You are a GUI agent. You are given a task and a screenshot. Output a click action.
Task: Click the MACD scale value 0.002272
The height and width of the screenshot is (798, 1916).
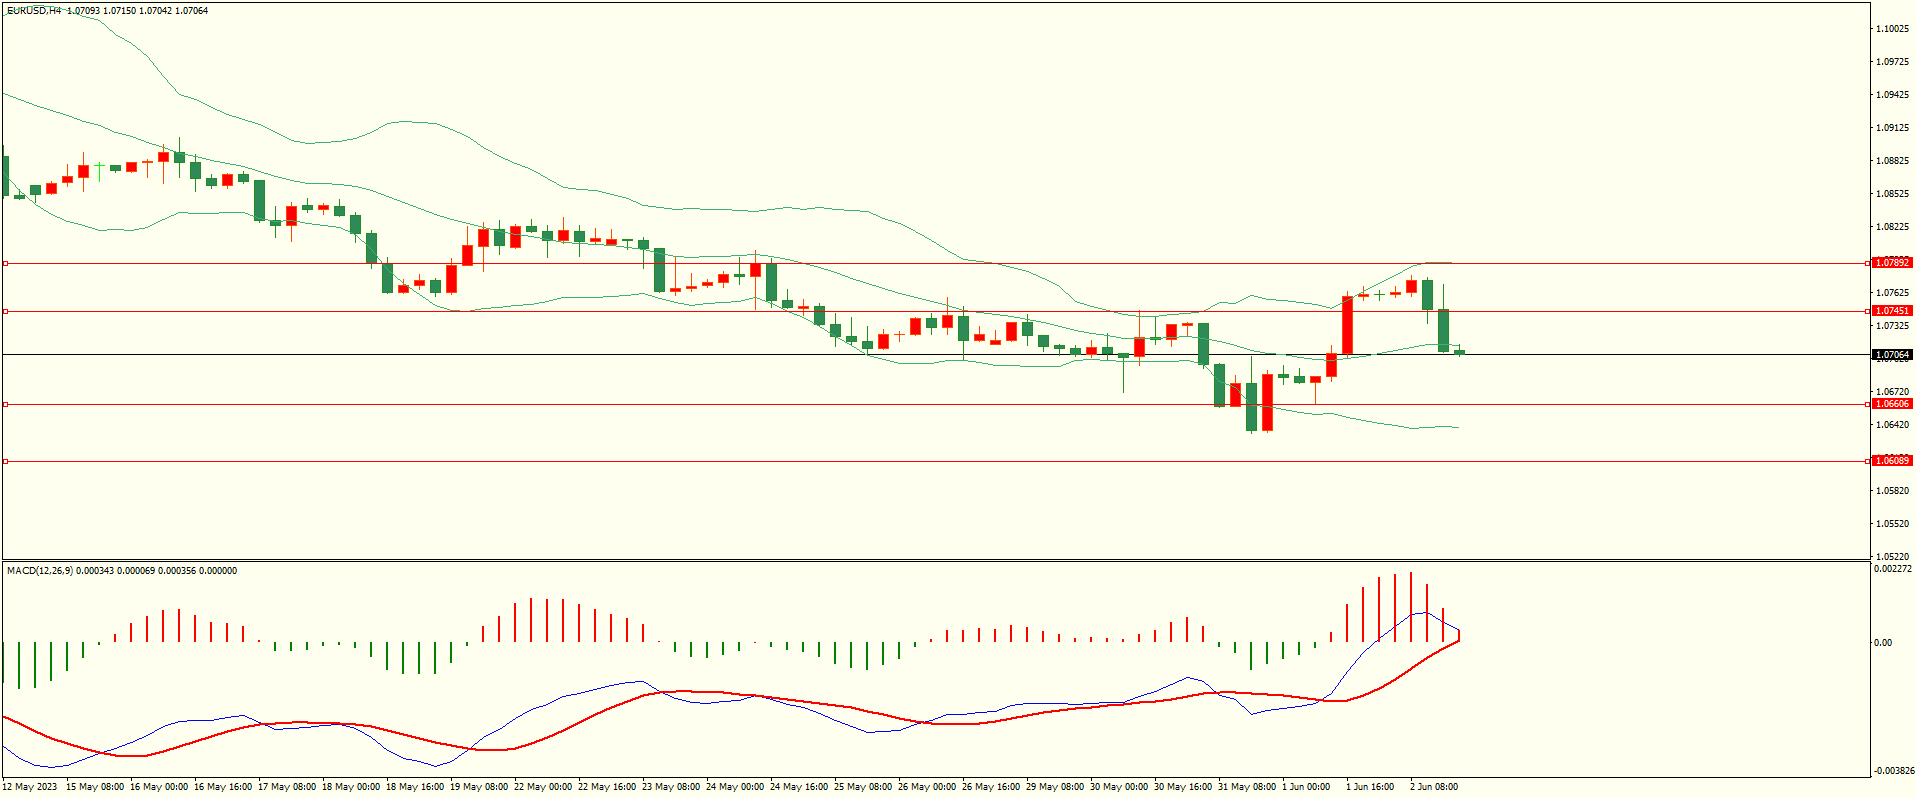(x=1893, y=569)
